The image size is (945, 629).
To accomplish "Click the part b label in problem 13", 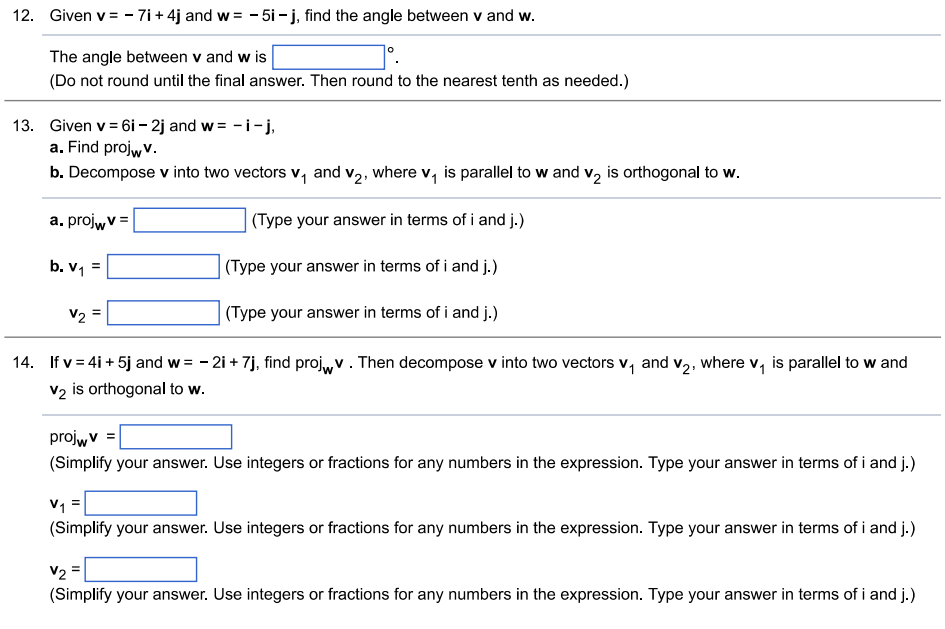I will pos(55,171).
